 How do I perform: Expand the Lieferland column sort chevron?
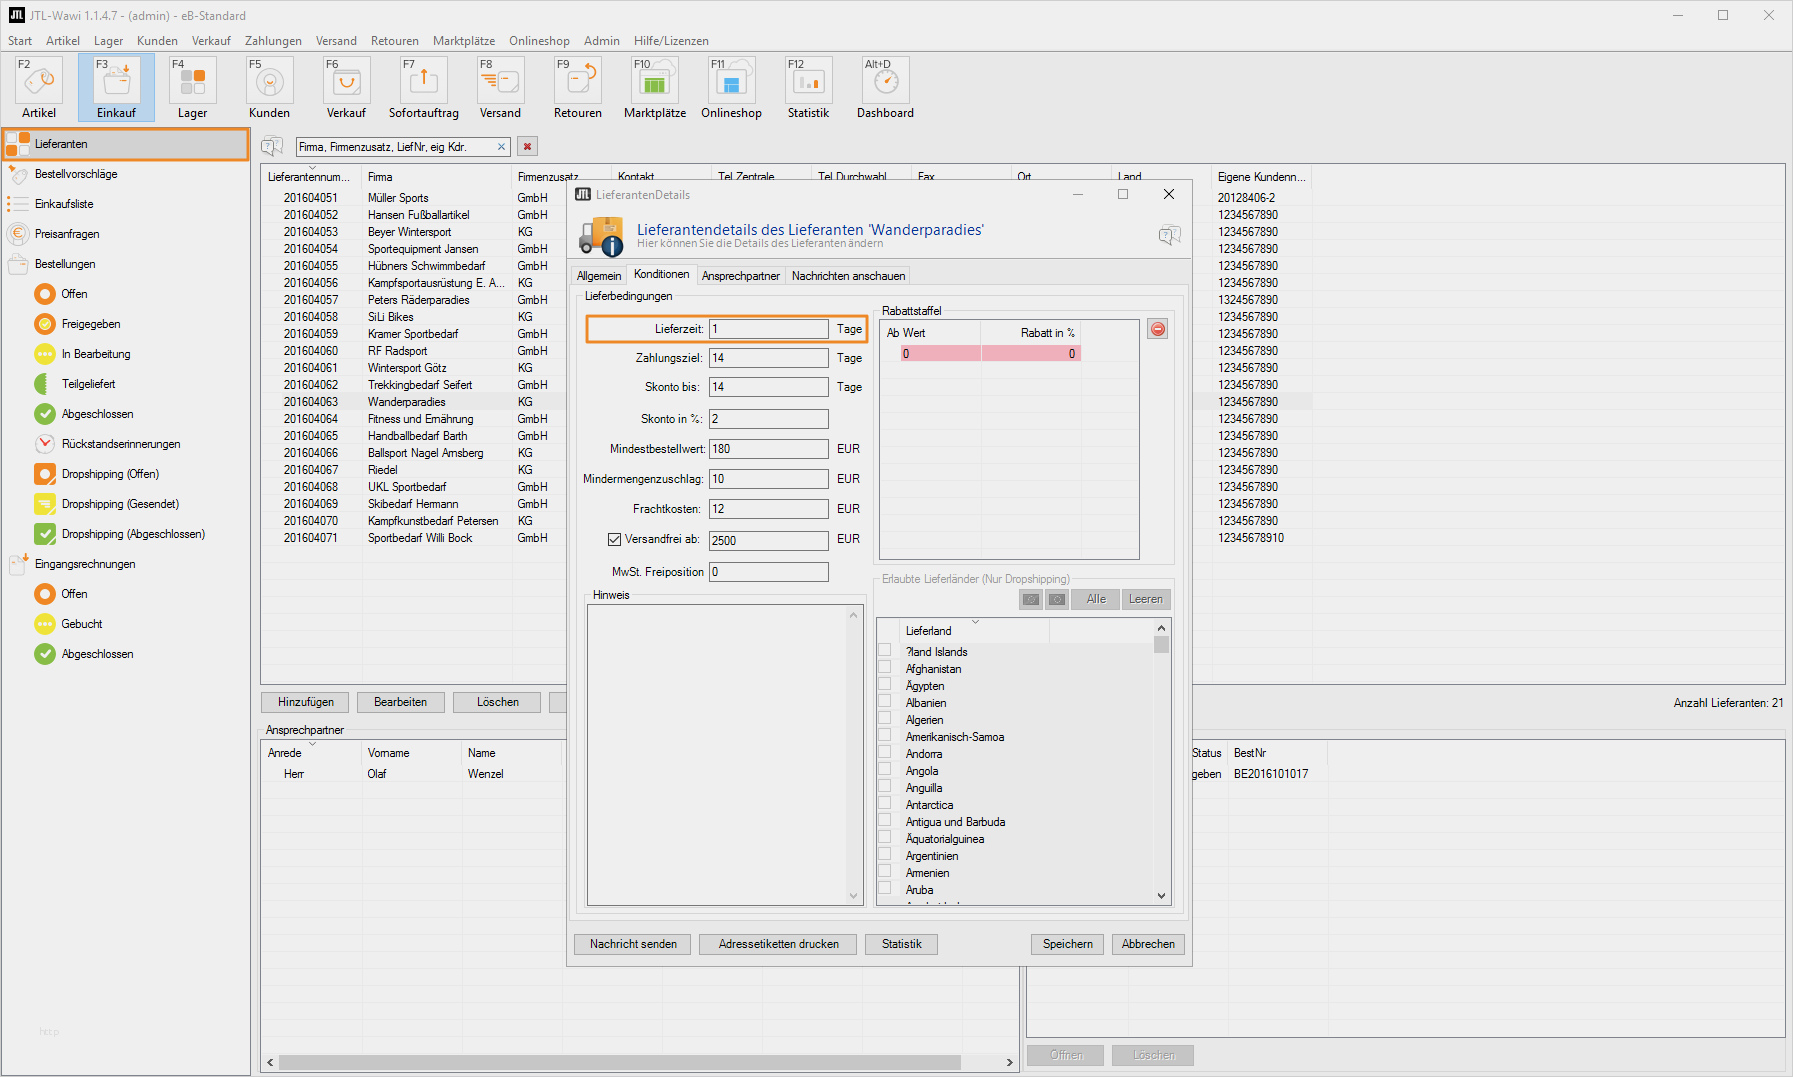coord(975,622)
